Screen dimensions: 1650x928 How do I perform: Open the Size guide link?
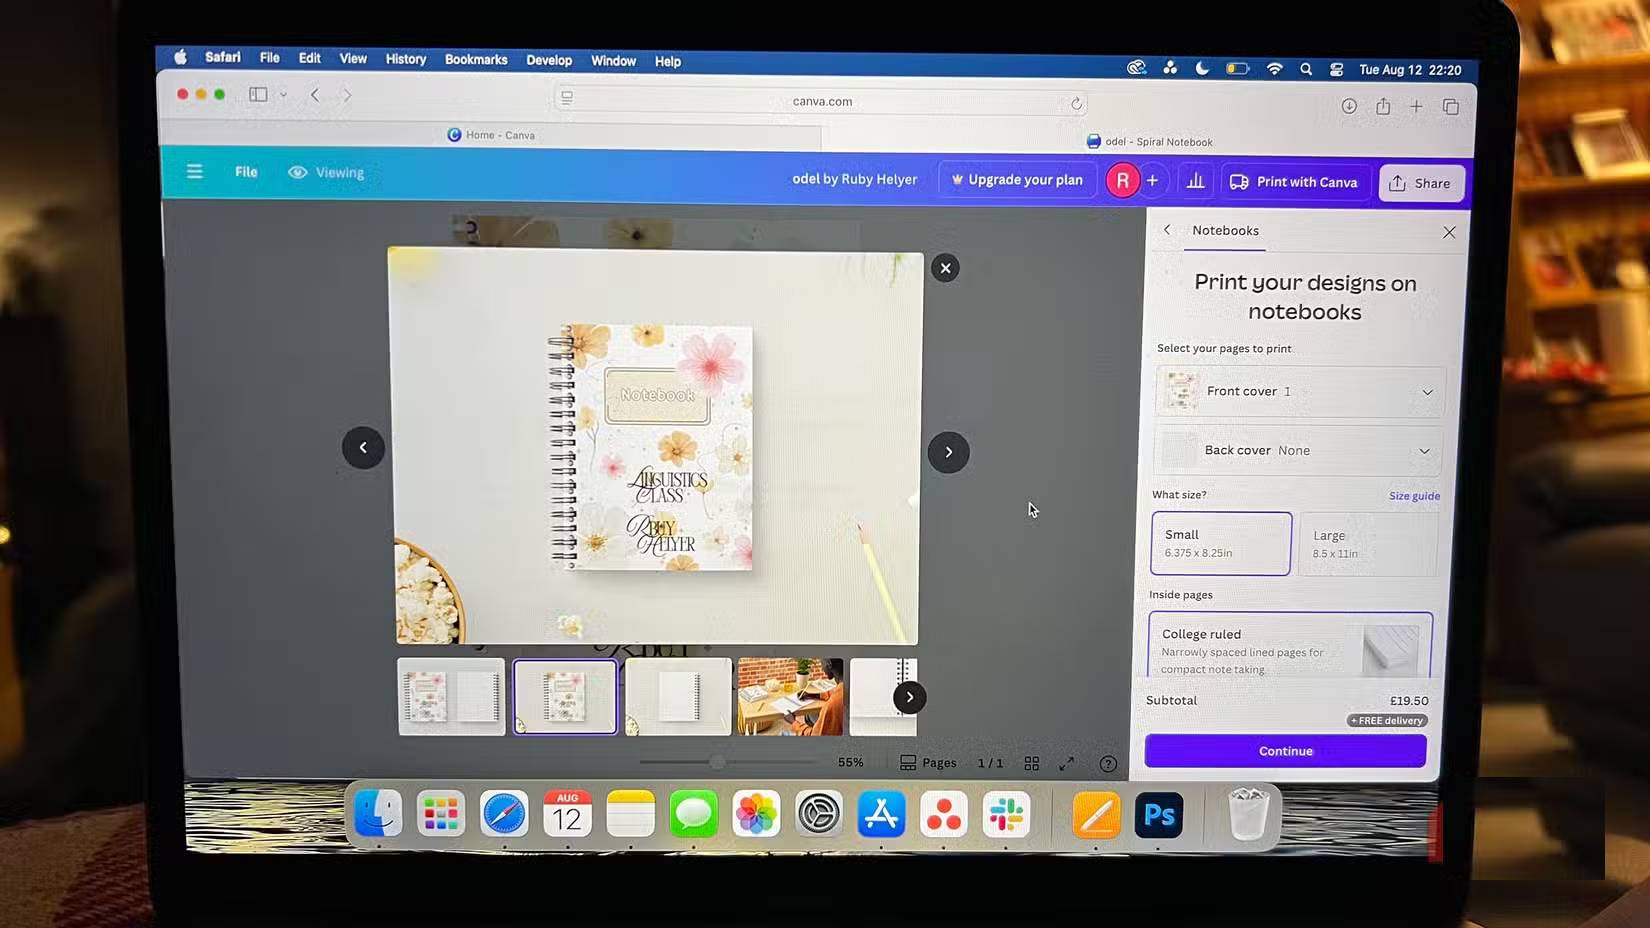(1413, 495)
